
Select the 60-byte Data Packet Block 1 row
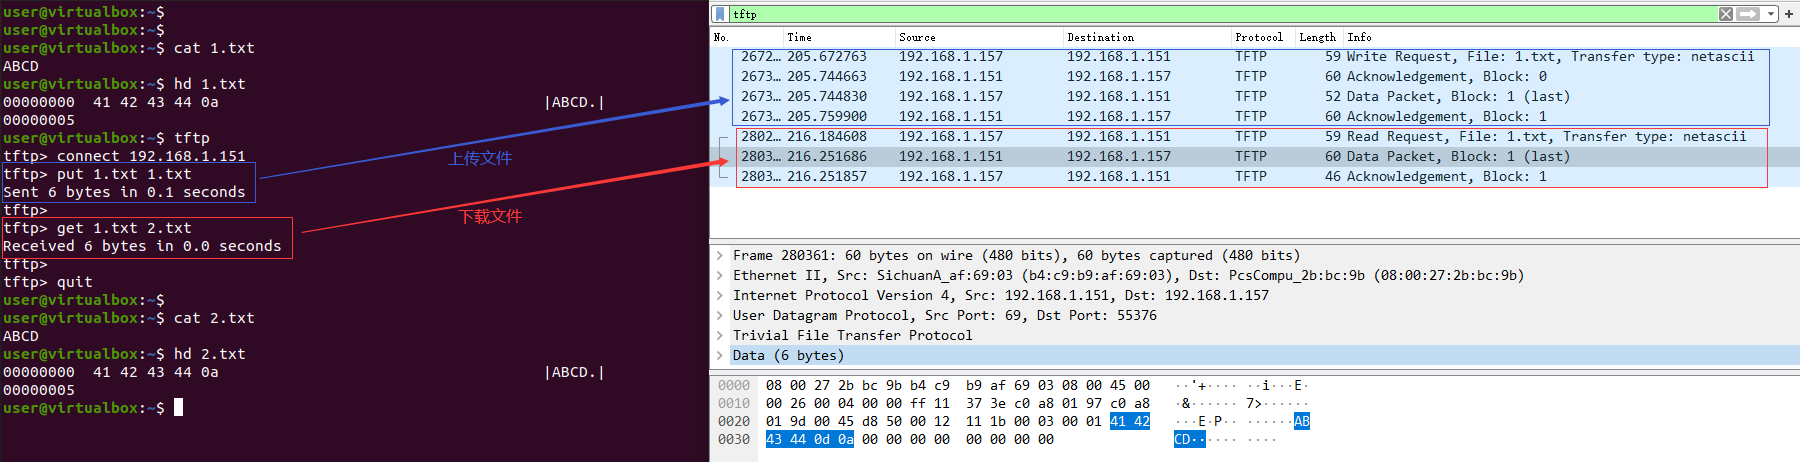click(1254, 157)
